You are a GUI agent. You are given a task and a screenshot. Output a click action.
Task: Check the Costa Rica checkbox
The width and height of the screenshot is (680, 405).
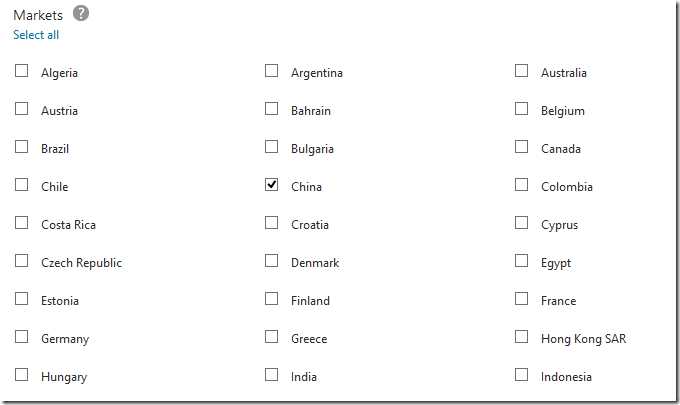click(x=22, y=223)
